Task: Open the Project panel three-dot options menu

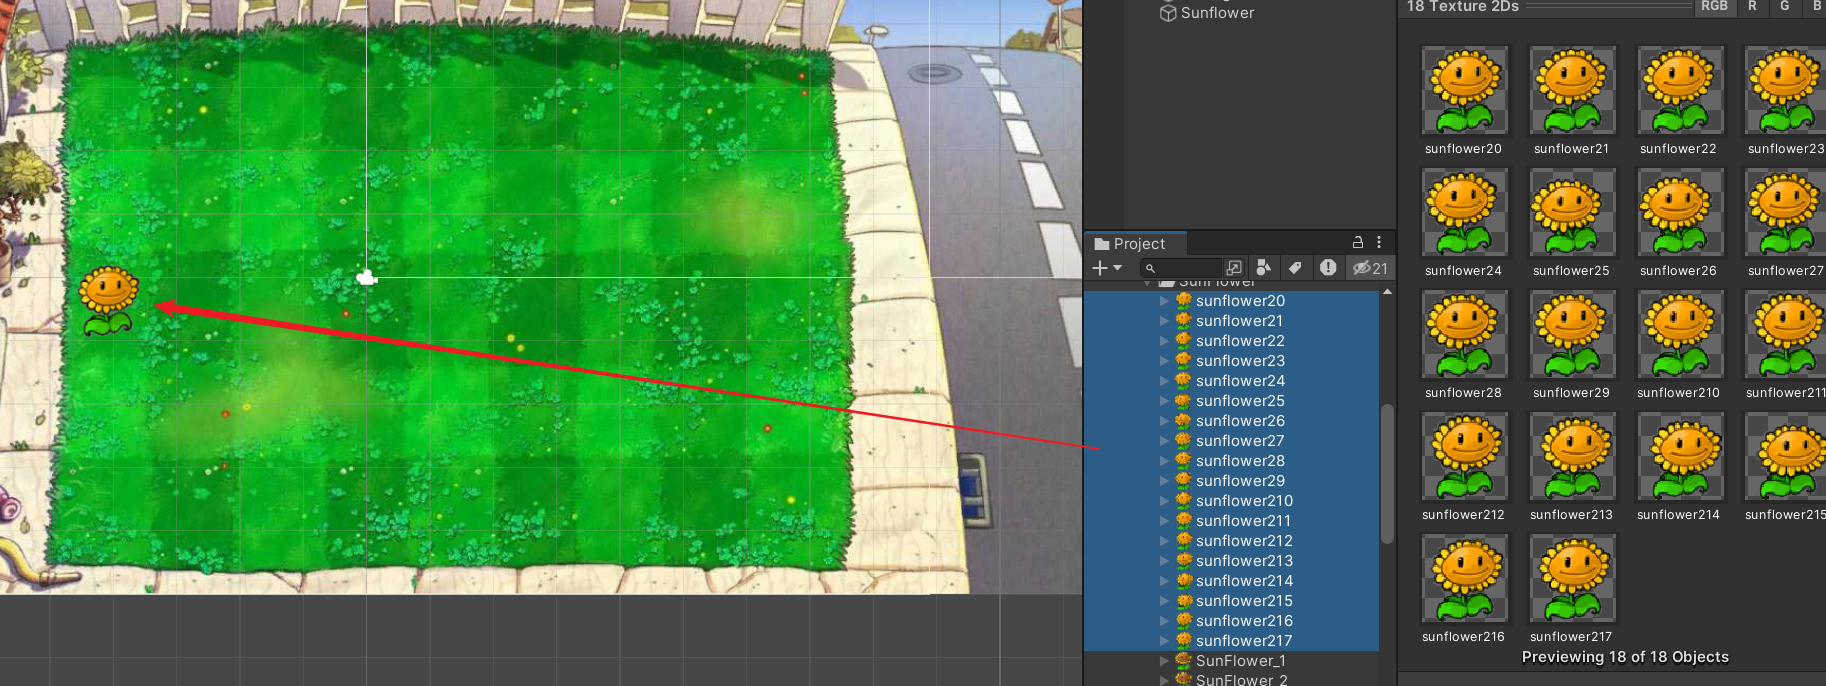Action: point(1379,243)
